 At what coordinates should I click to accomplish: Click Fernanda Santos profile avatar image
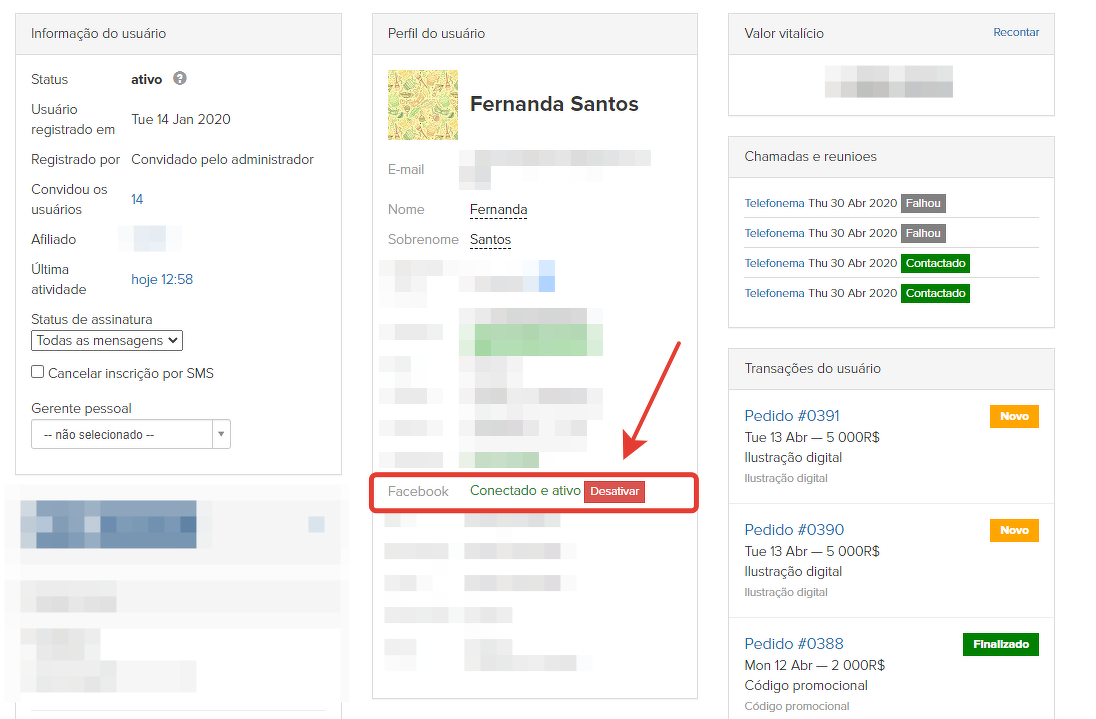[423, 105]
